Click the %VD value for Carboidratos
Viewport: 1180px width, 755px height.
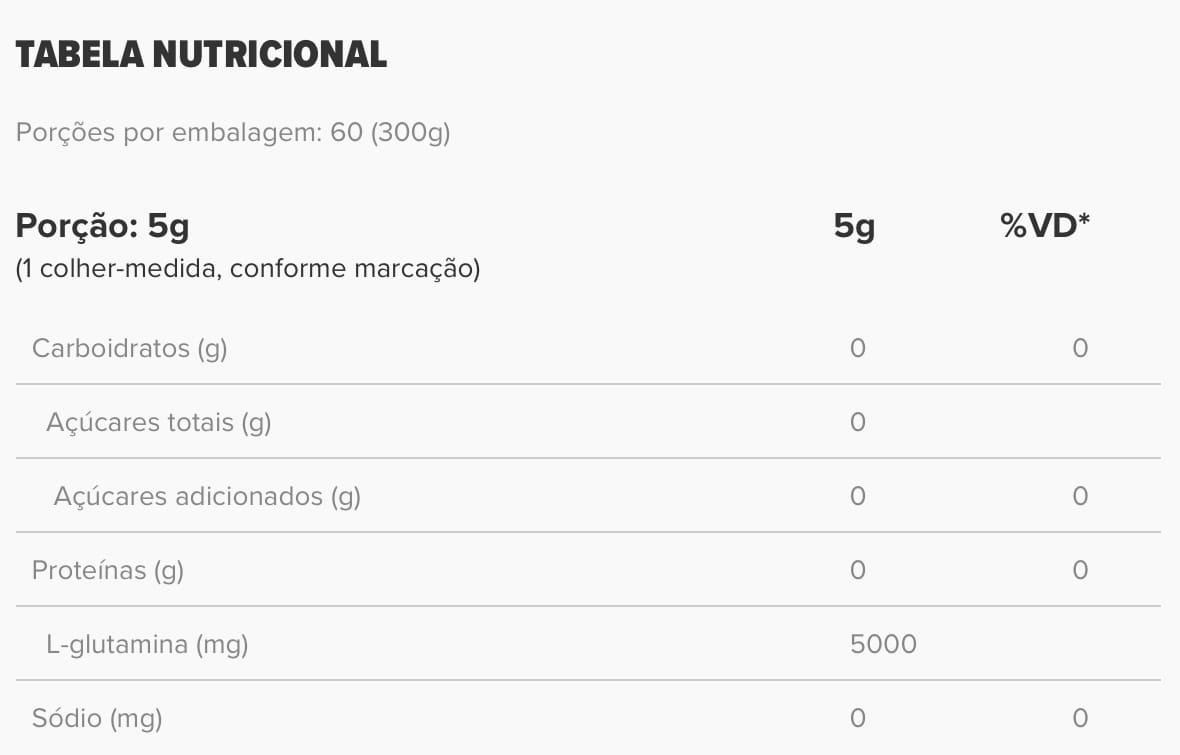click(x=1080, y=348)
